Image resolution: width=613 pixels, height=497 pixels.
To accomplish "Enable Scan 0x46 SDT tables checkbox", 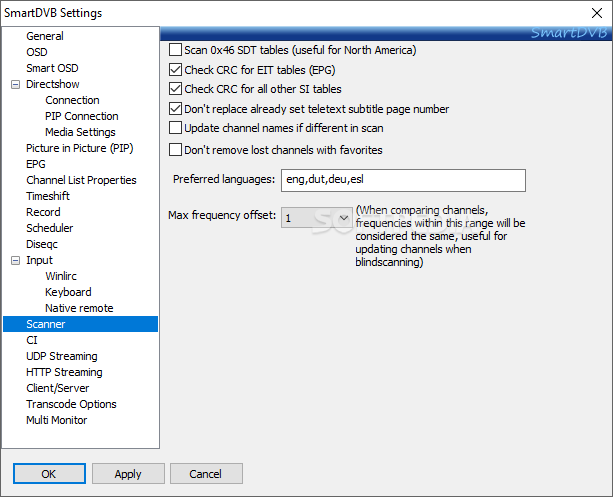I will pyautogui.click(x=175, y=50).
